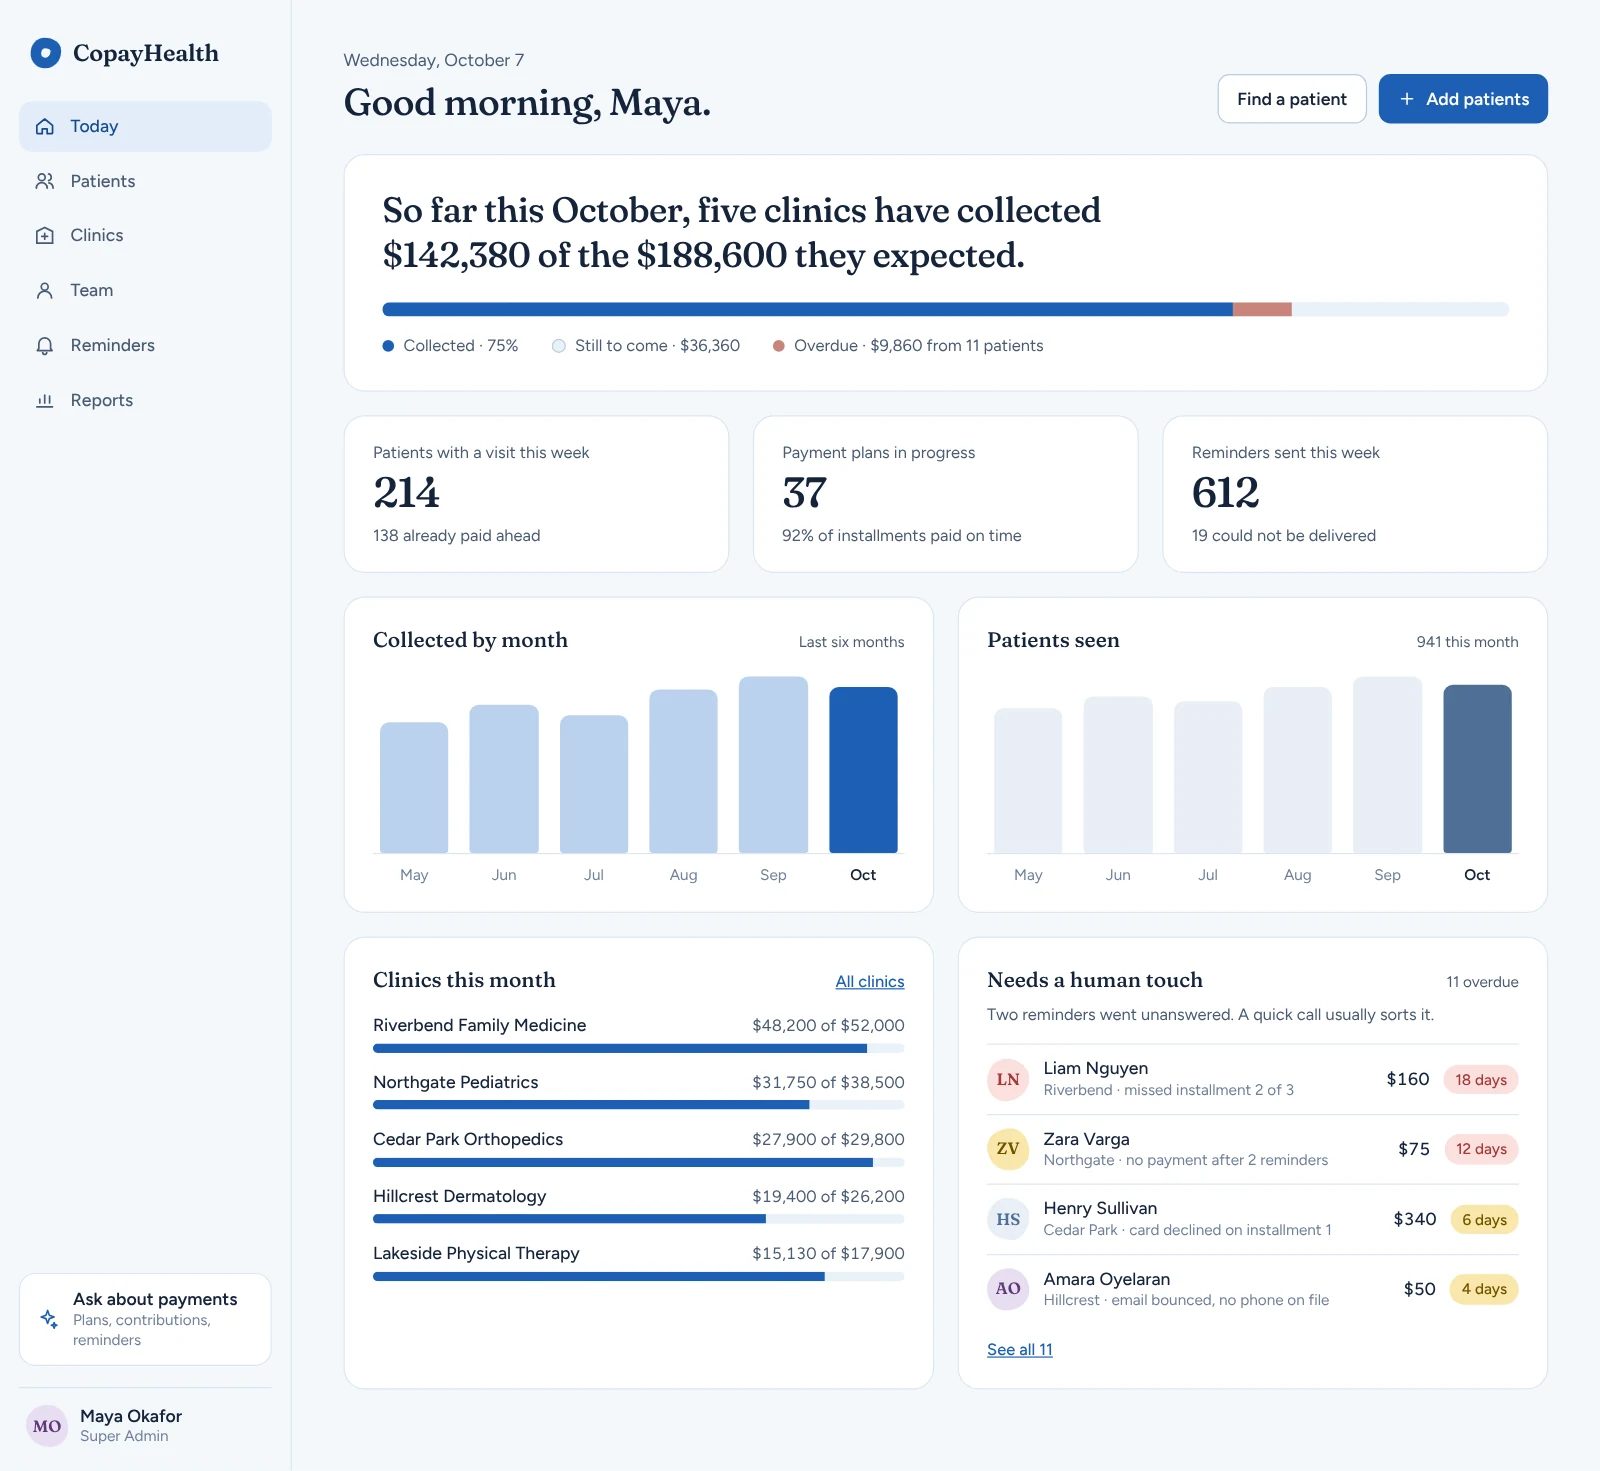Open the Reminders page
The image size is (1600, 1471).
(x=145, y=346)
